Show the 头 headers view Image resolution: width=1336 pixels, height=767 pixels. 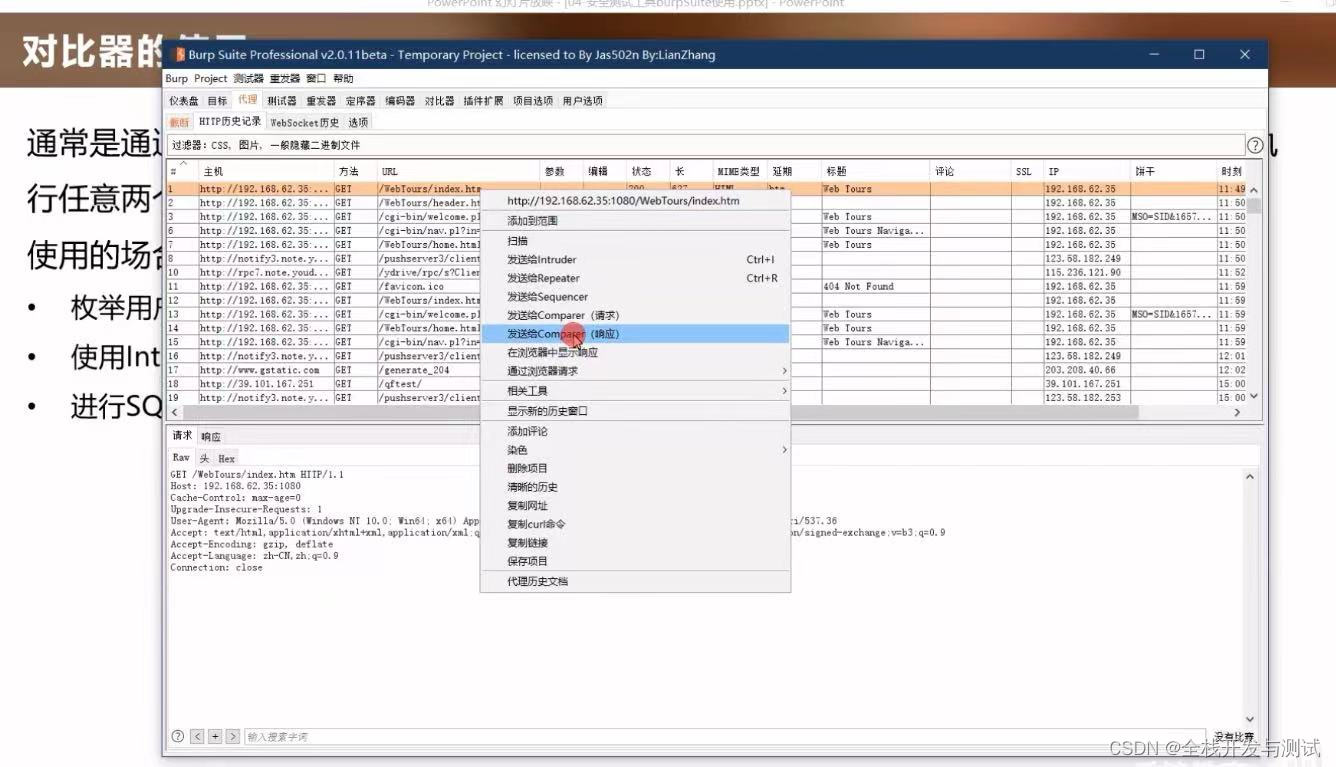pyautogui.click(x=204, y=458)
